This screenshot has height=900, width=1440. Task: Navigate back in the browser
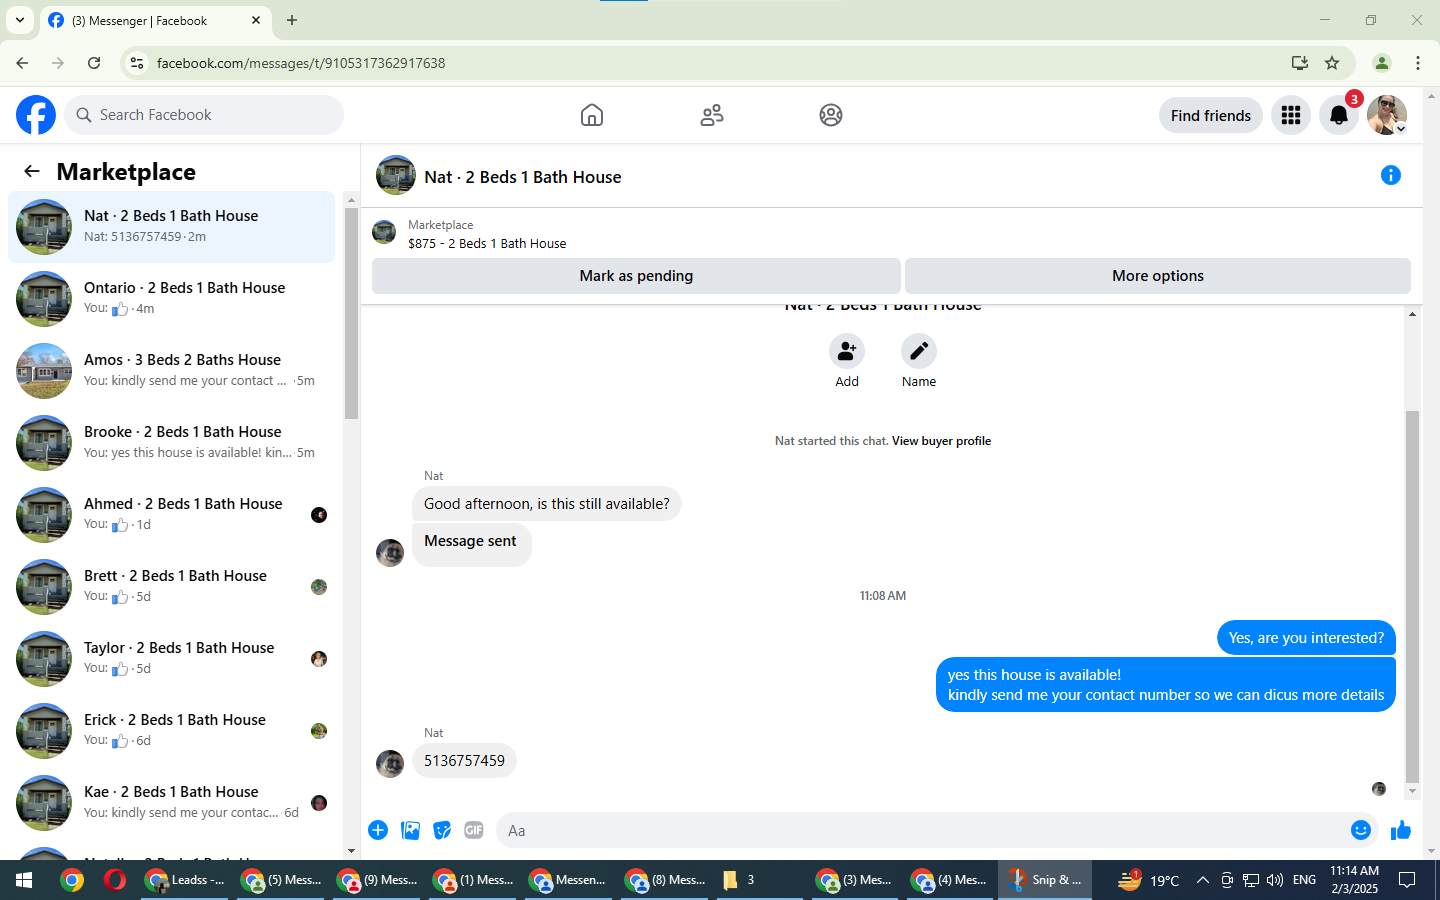pos(22,63)
